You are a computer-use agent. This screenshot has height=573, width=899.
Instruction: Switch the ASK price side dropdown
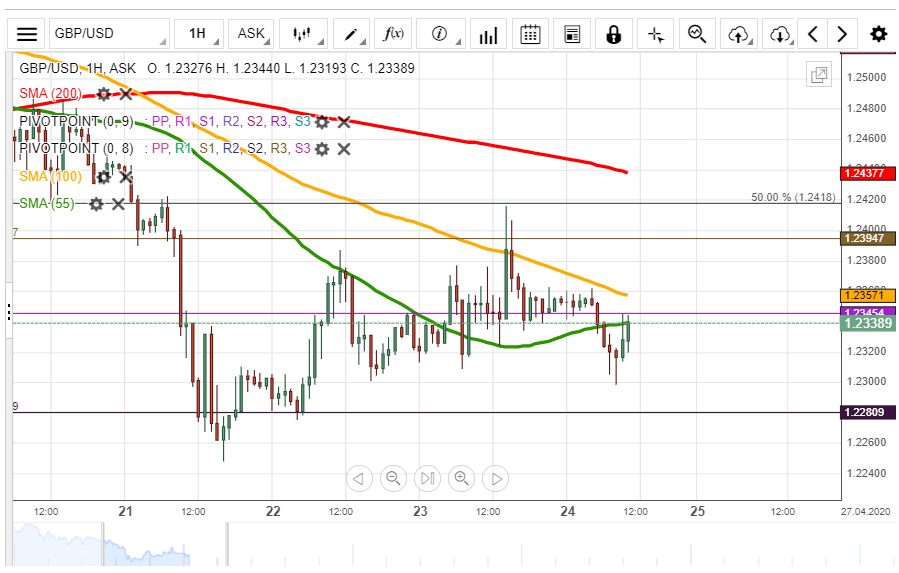[x=251, y=34]
